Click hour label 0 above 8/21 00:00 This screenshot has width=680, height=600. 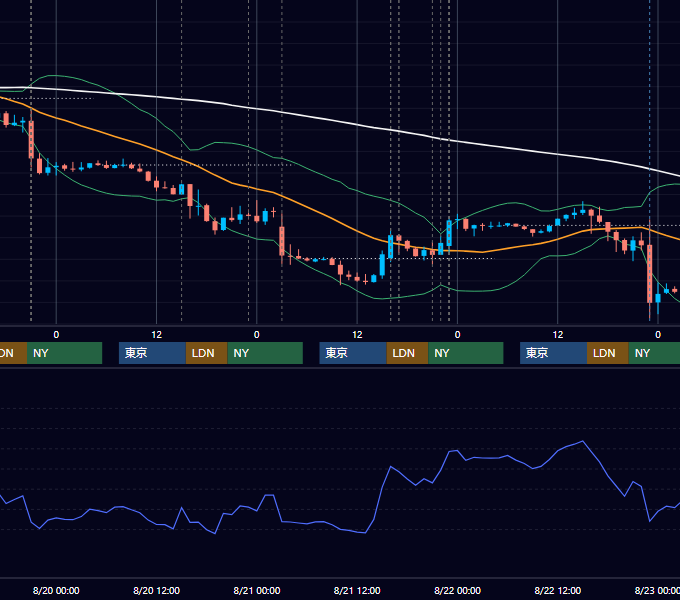257,335
